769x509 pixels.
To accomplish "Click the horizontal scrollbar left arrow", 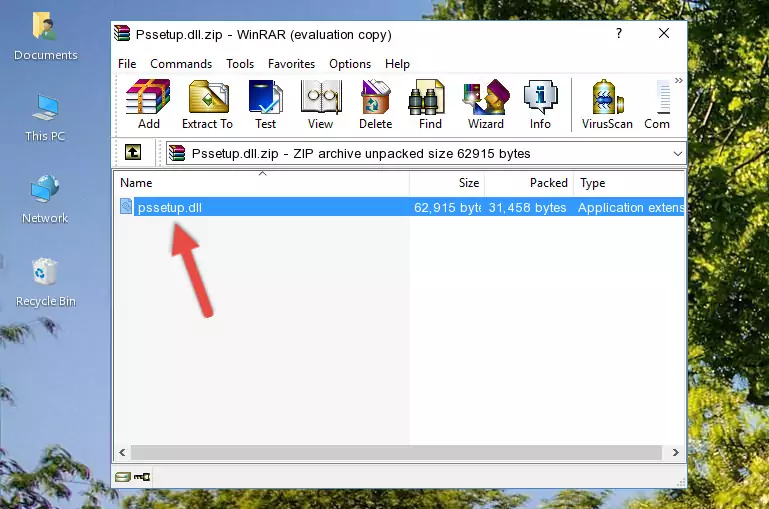I will [x=123, y=452].
